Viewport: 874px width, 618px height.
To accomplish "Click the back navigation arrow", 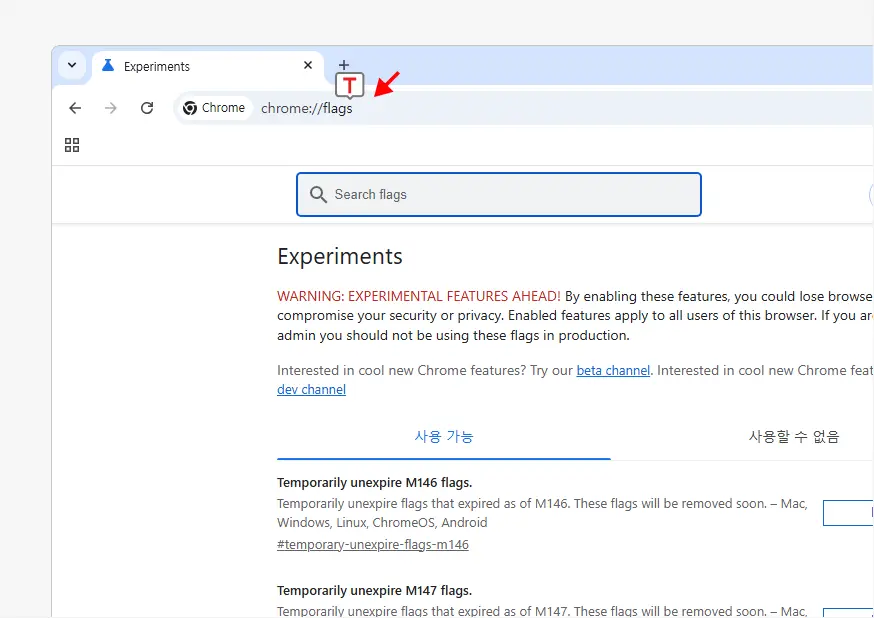I will click(75, 108).
